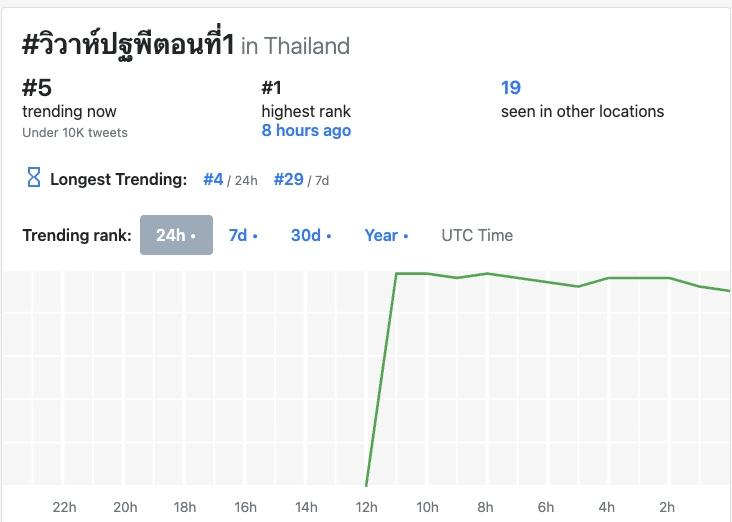
Task: Open the 19 other locations link
Action: pos(511,88)
